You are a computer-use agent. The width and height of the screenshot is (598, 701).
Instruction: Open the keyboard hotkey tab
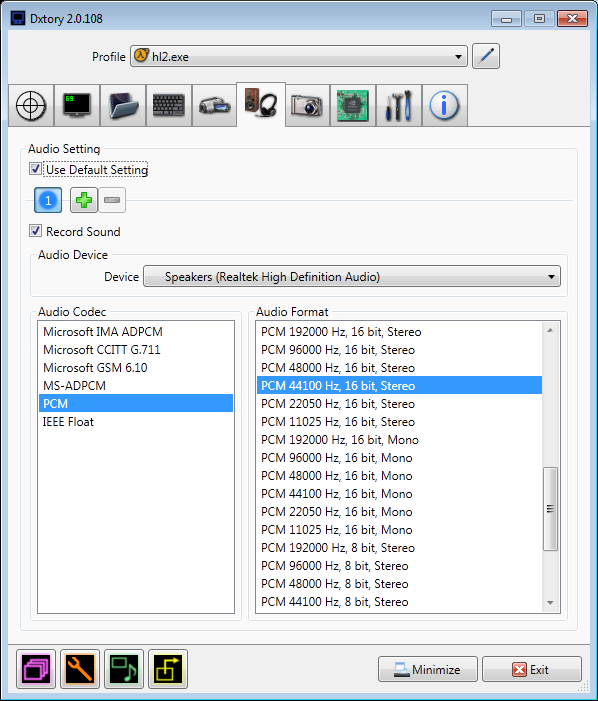pyautogui.click(x=169, y=106)
